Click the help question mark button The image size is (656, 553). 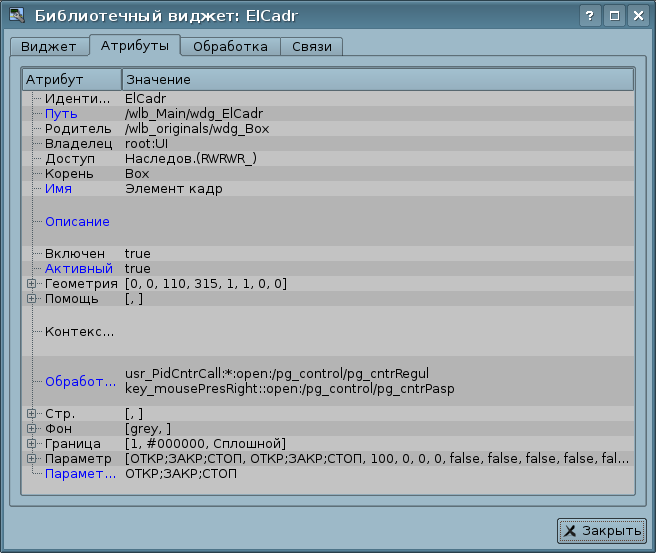(x=591, y=16)
